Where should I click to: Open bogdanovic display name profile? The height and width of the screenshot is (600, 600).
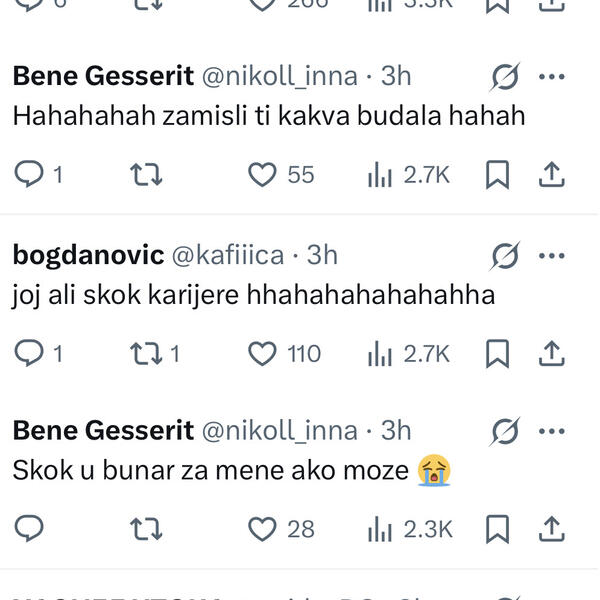coord(88,255)
